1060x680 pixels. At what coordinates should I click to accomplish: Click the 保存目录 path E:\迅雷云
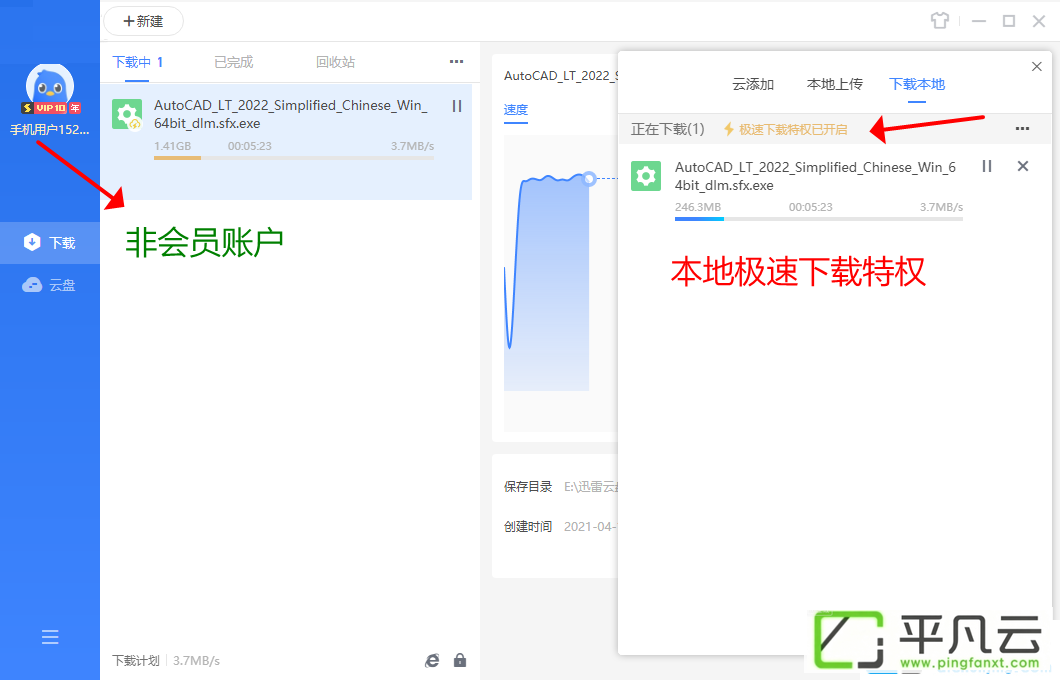tap(591, 487)
